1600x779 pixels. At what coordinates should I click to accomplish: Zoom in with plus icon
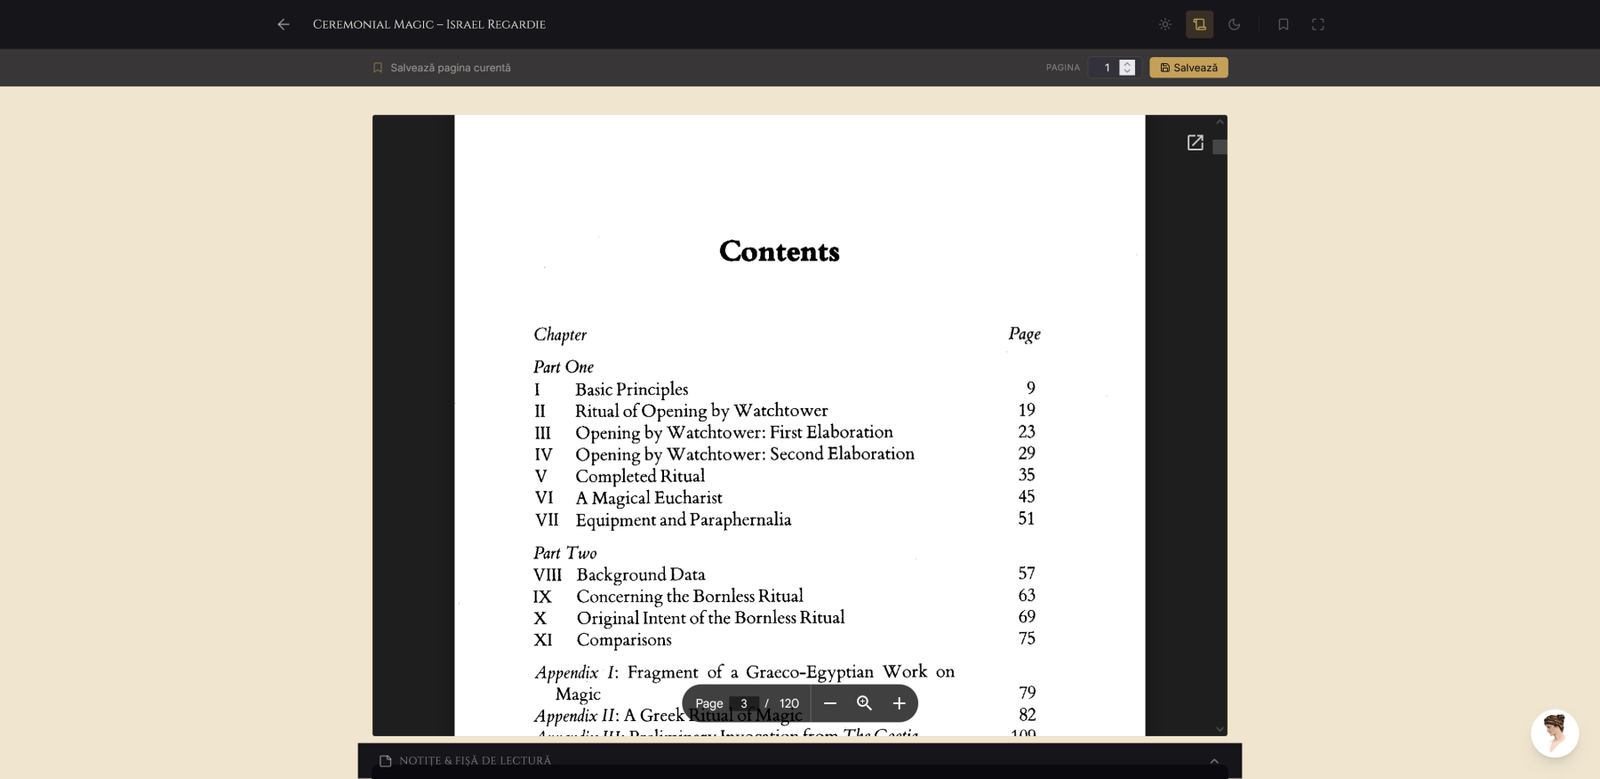click(899, 704)
